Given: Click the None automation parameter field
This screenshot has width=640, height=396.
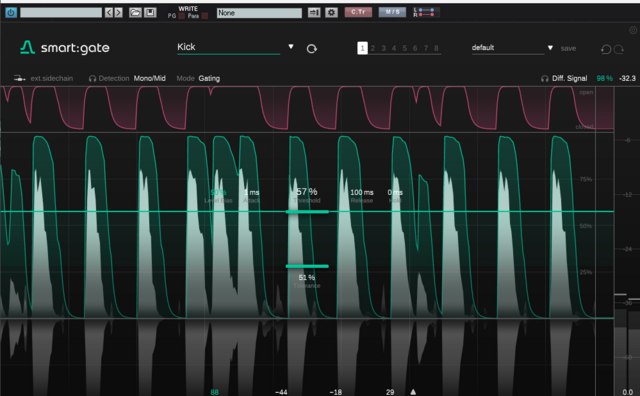Looking at the screenshot, I should [259, 13].
